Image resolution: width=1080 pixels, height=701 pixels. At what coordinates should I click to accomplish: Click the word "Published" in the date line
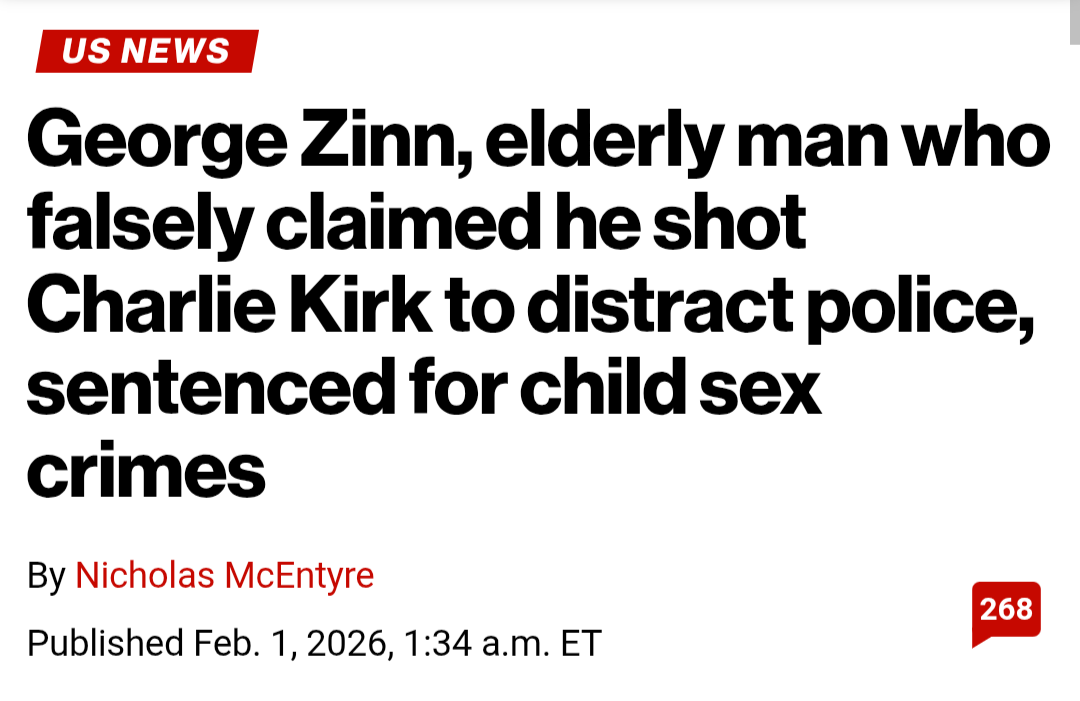104,643
